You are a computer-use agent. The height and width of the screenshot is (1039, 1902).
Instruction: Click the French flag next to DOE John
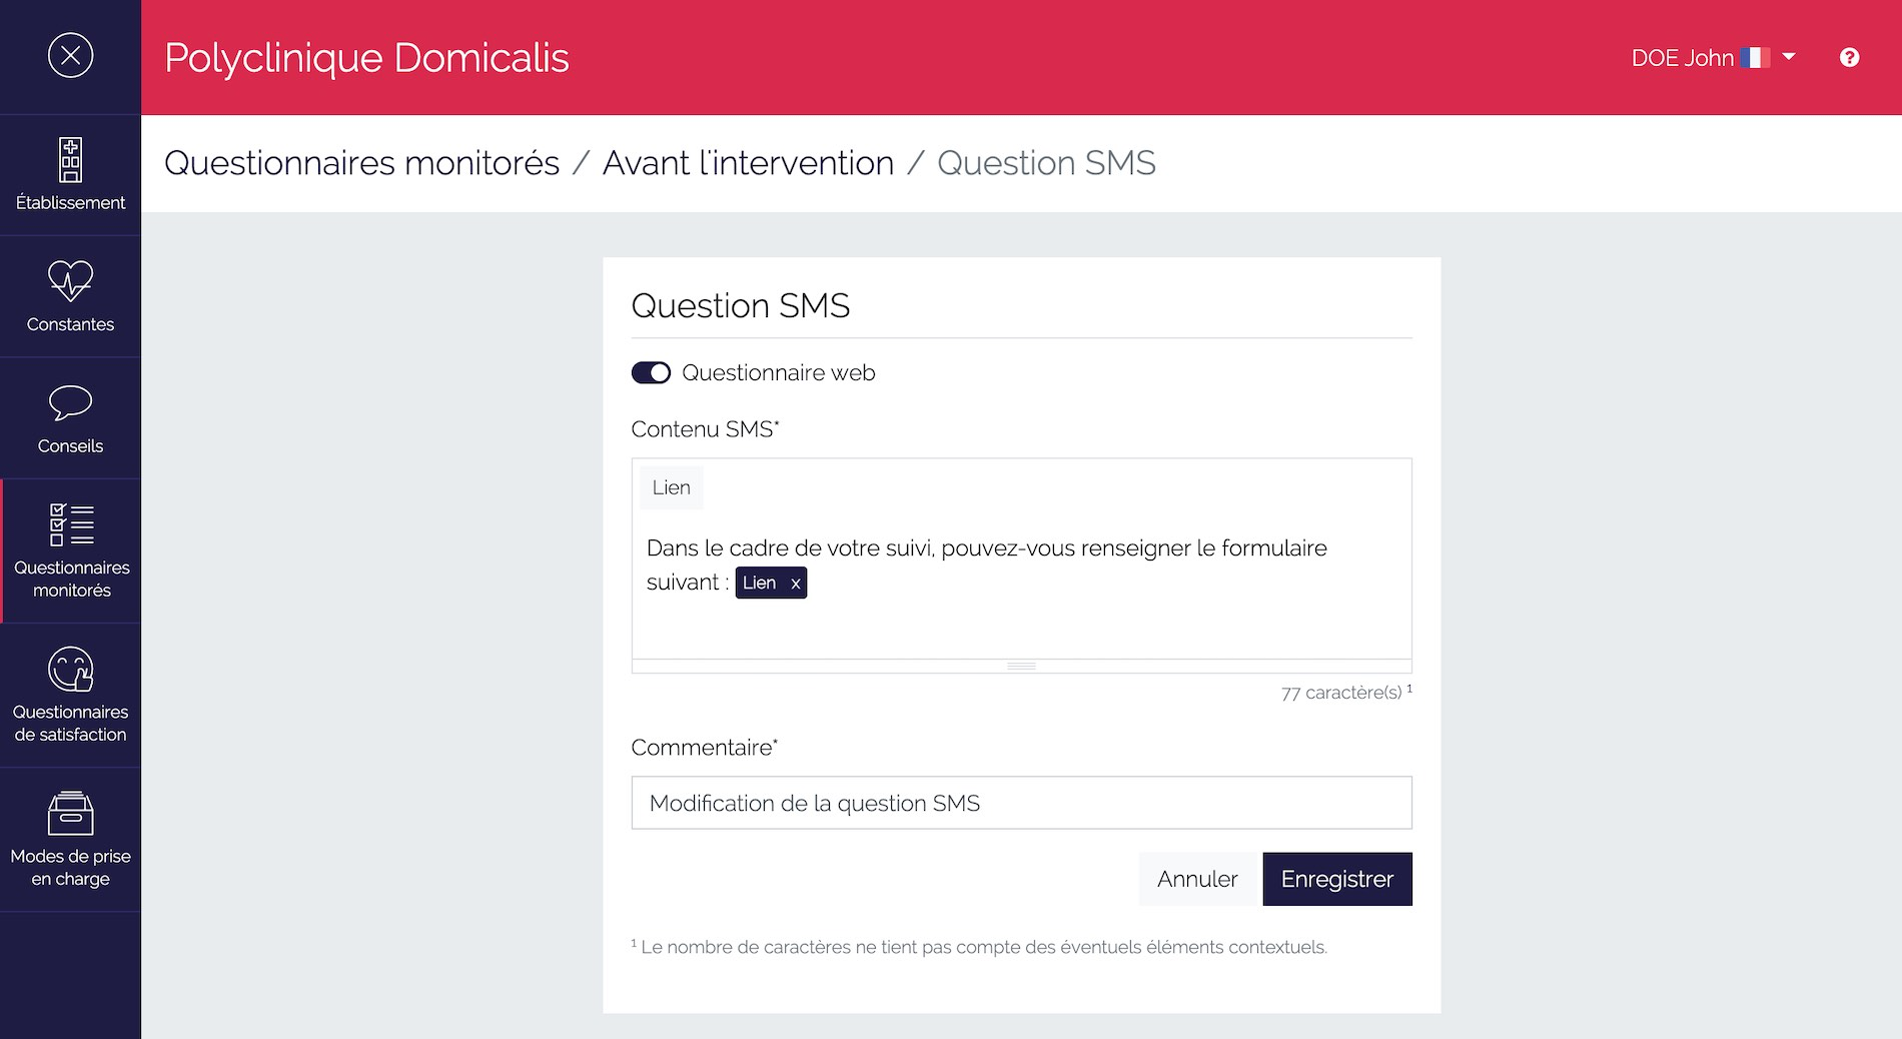1755,57
